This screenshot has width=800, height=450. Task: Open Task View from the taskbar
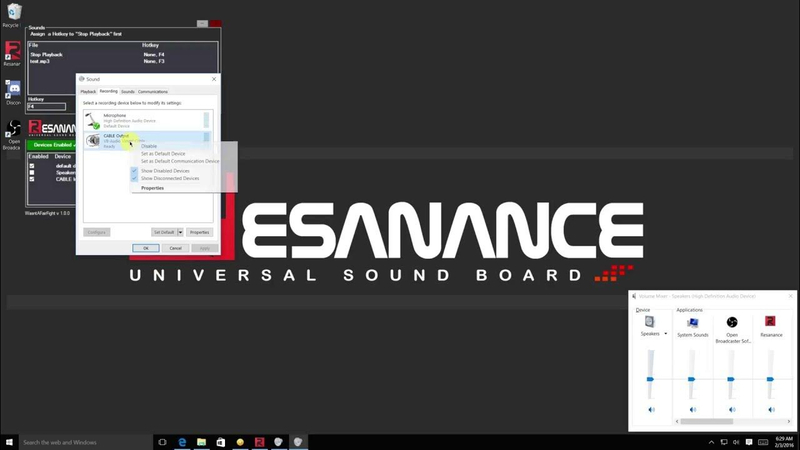tap(162, 442)
